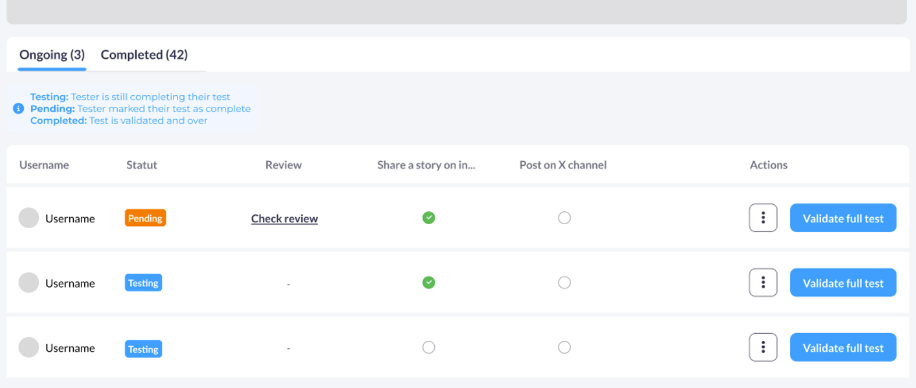916x388 pixels.
Task: Click the Username name in Pending row
Action: point(70,219)
